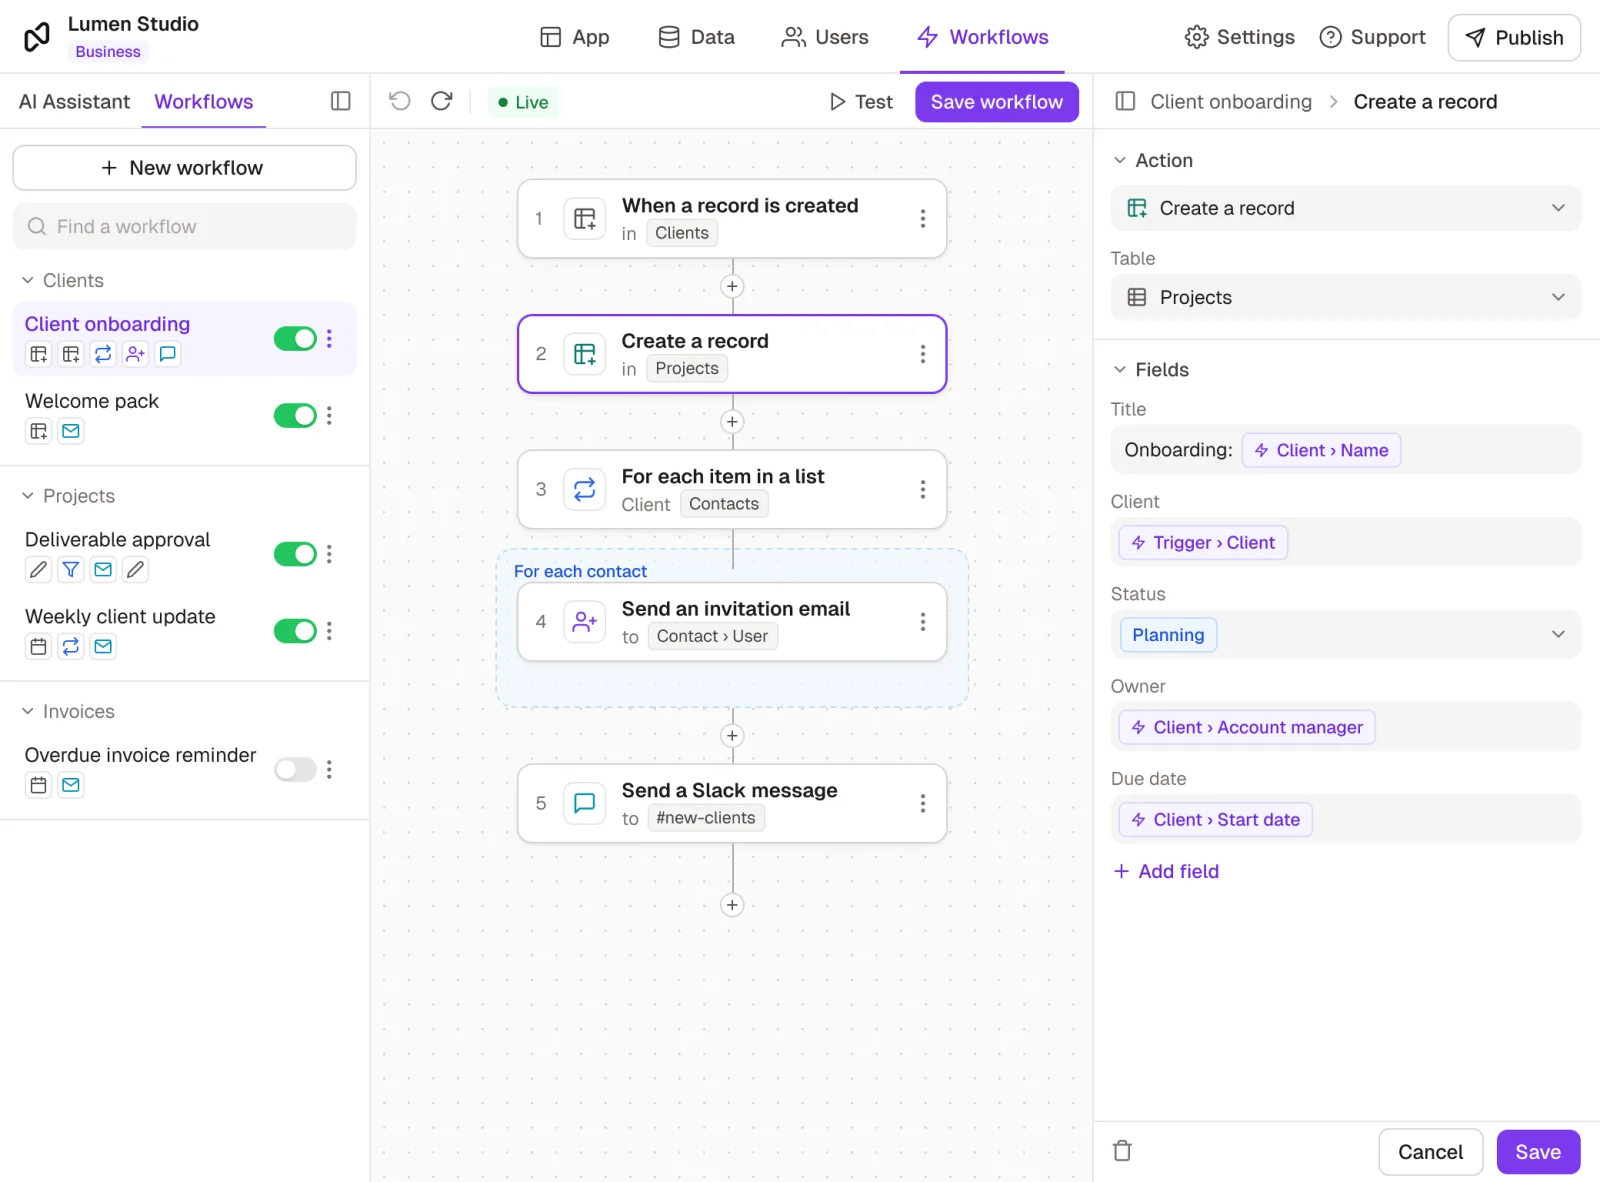
Task: Open more options for Client onboarding workflow
Action: click(x=329, y=338)
